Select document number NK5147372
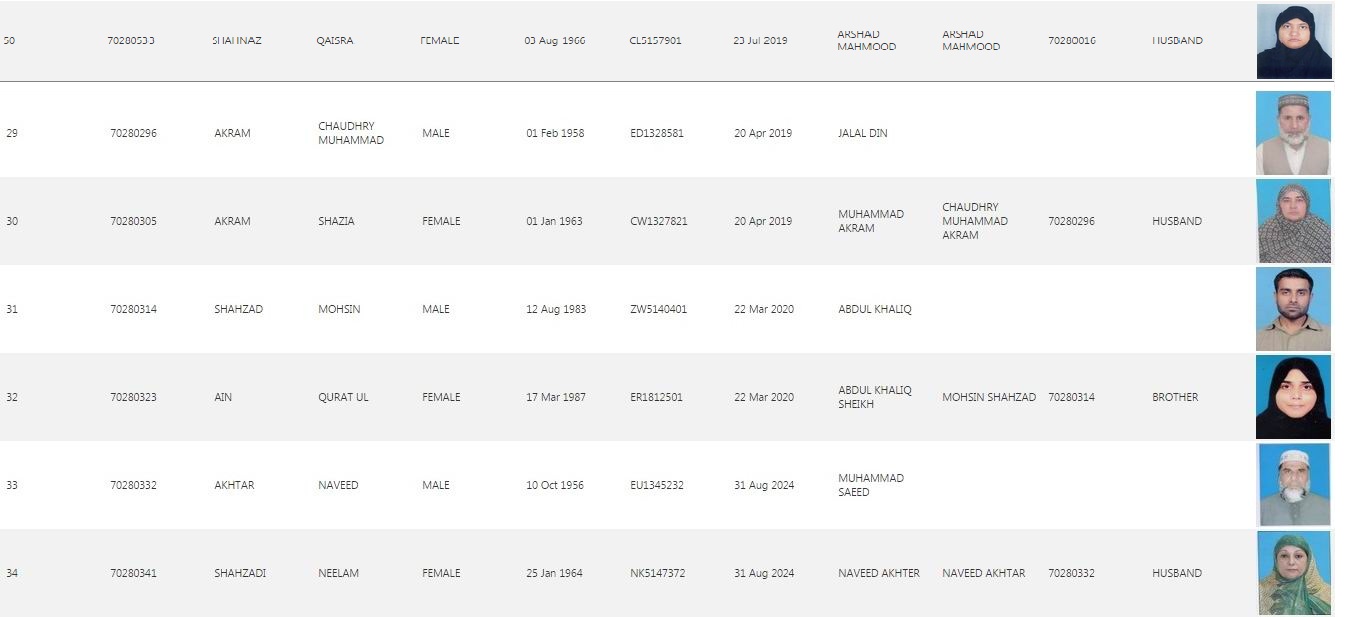Image resolution: width=1350 pixels, height=617 pixels. point(657,573)
